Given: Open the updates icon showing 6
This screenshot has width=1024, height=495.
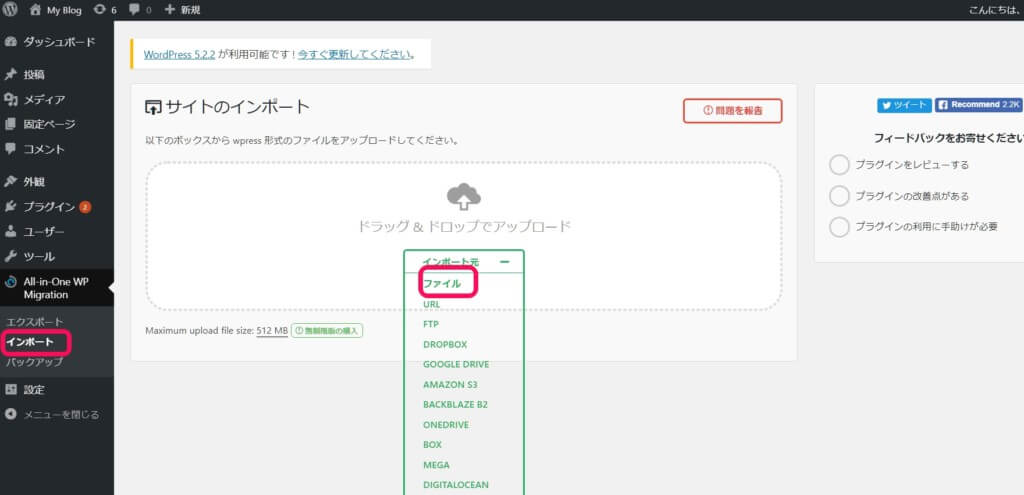Looking at the screenshot, I should coord(105,10).
